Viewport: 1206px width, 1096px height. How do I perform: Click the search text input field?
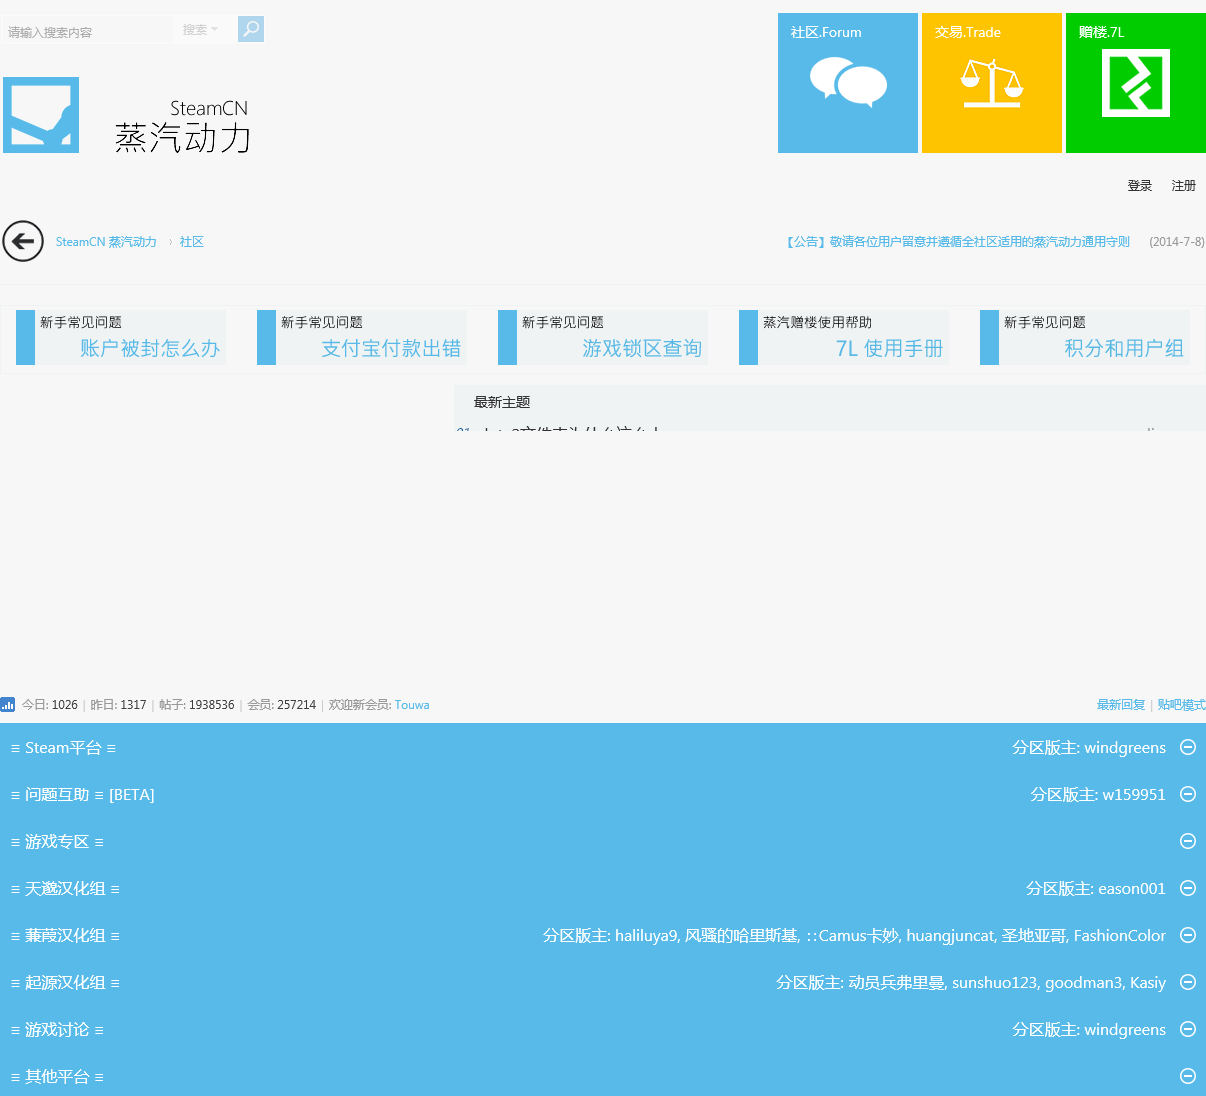tap(88, 30)
